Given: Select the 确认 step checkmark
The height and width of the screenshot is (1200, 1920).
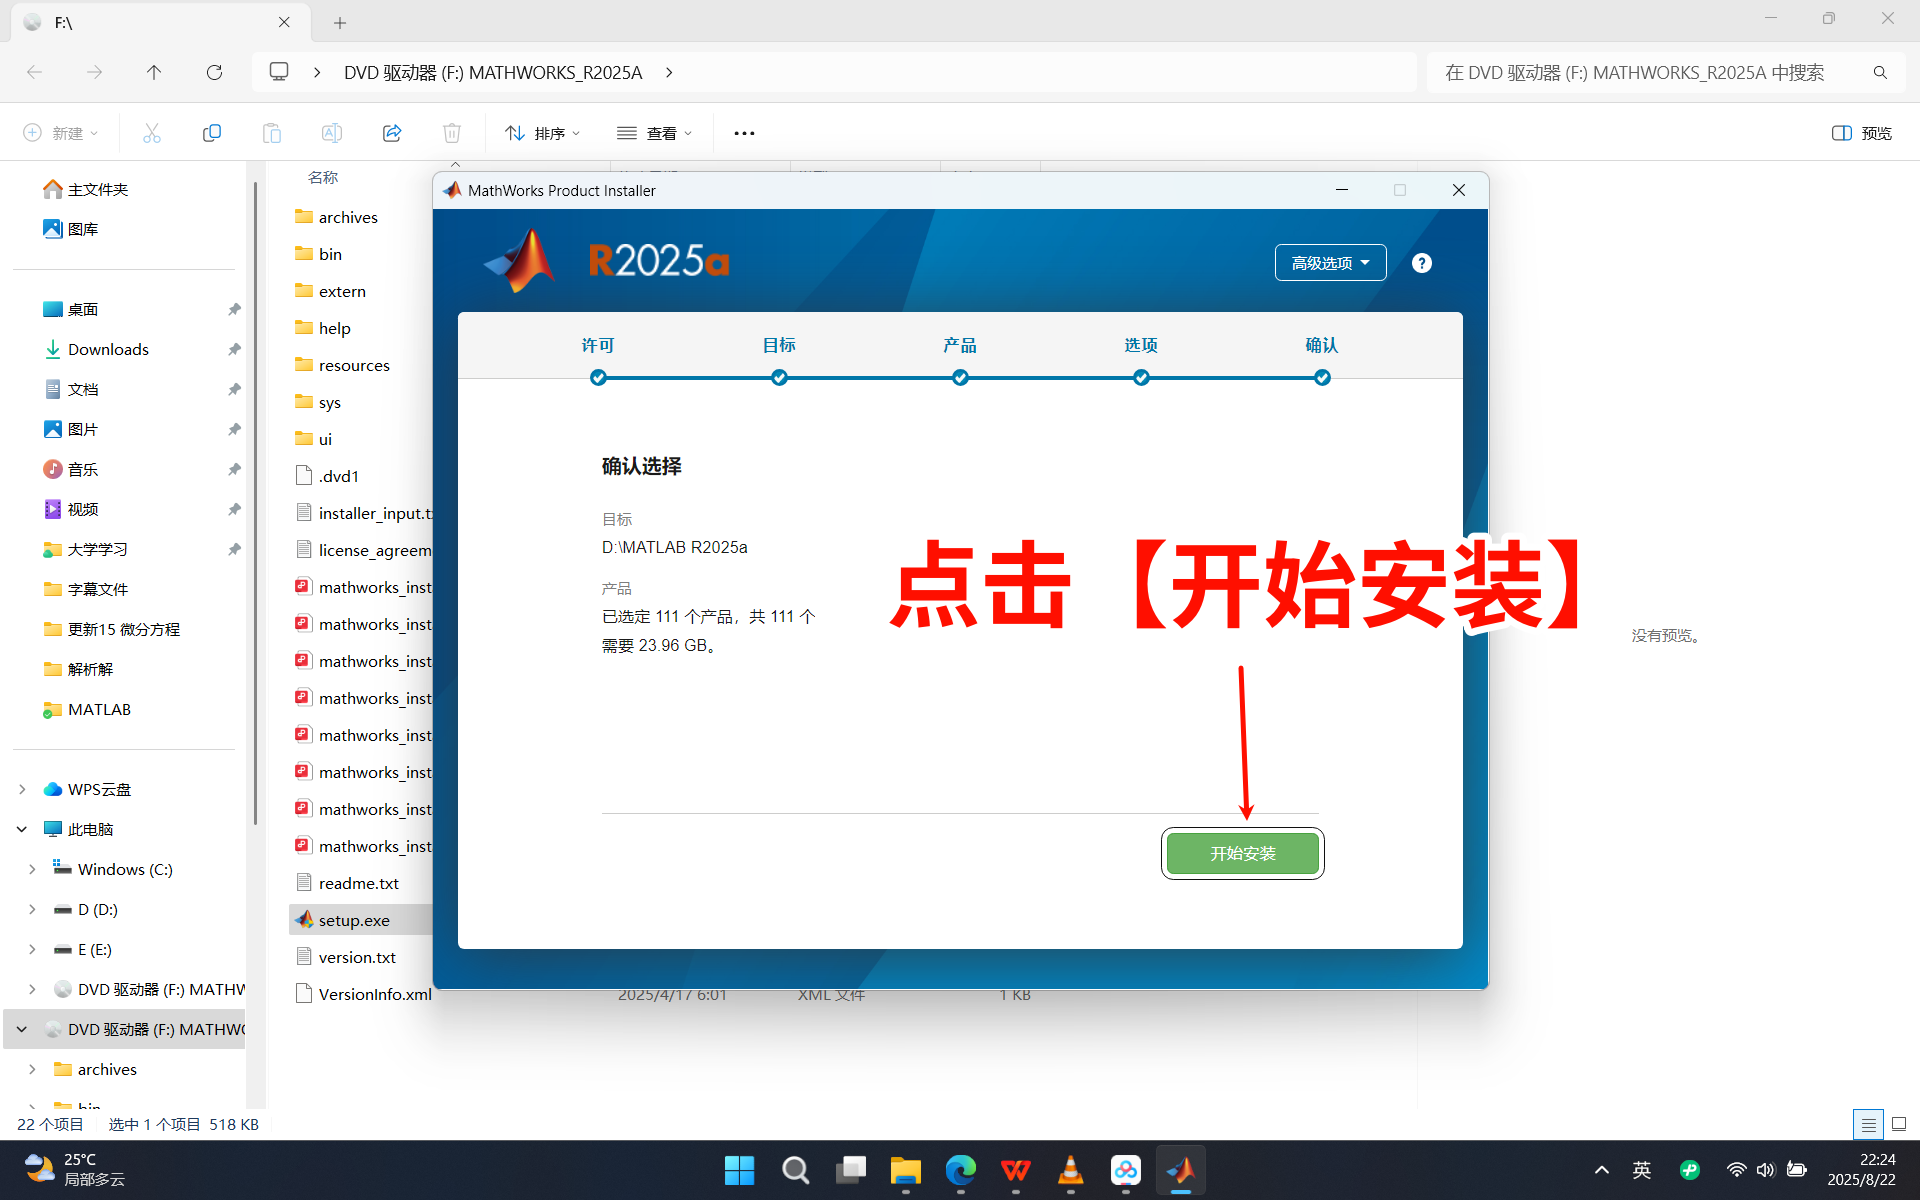Looking at the screenshot, I should point(1322,378).
